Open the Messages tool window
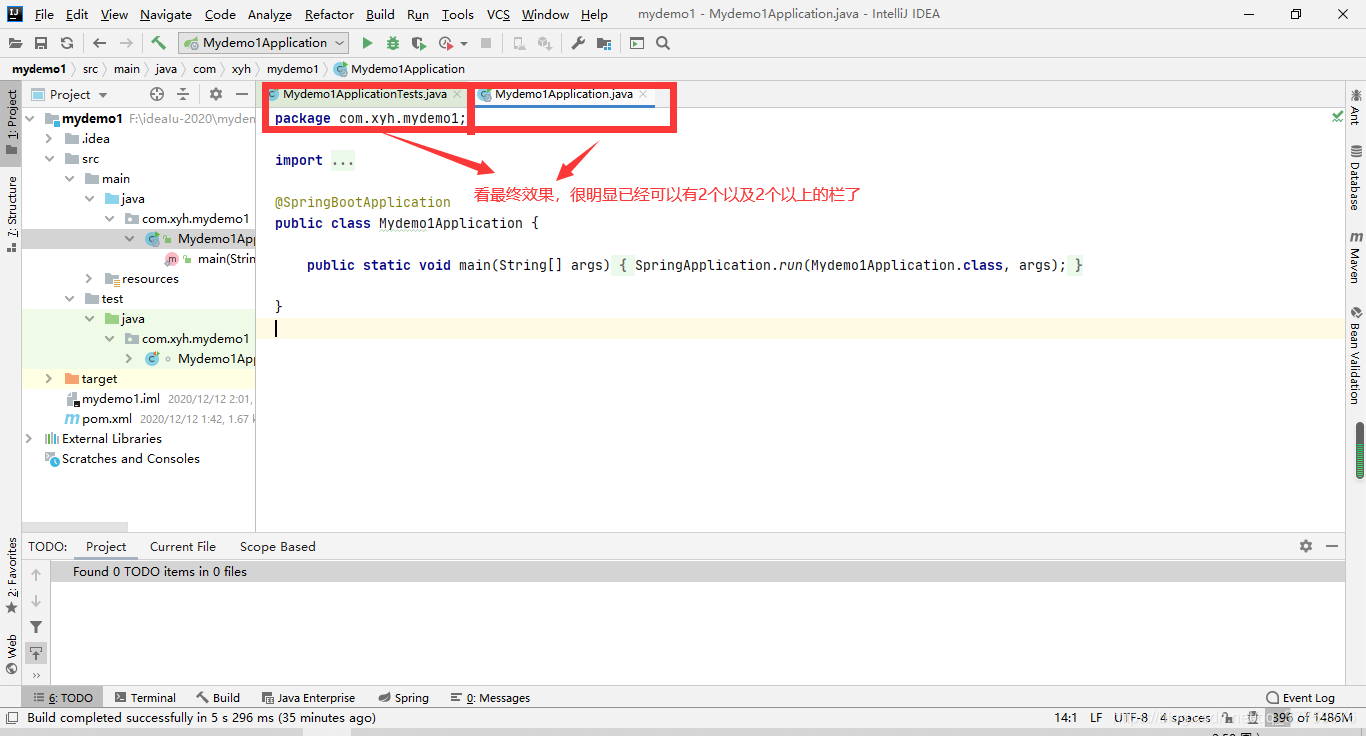This screenshot has width=1366, height=736. (490, 698)
